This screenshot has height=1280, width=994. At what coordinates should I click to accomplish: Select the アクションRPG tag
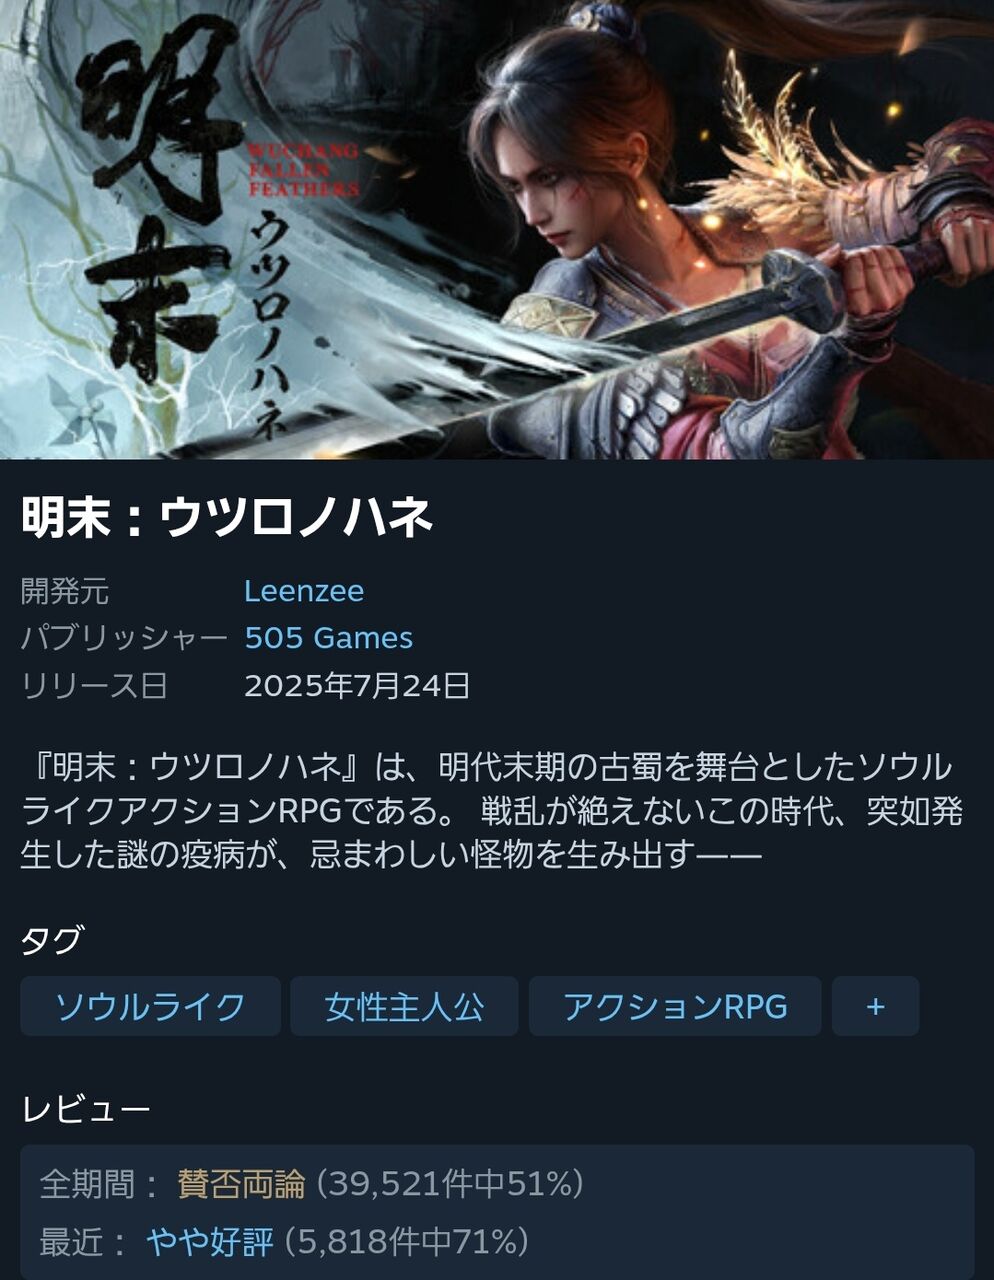(x=675, y=1006)
